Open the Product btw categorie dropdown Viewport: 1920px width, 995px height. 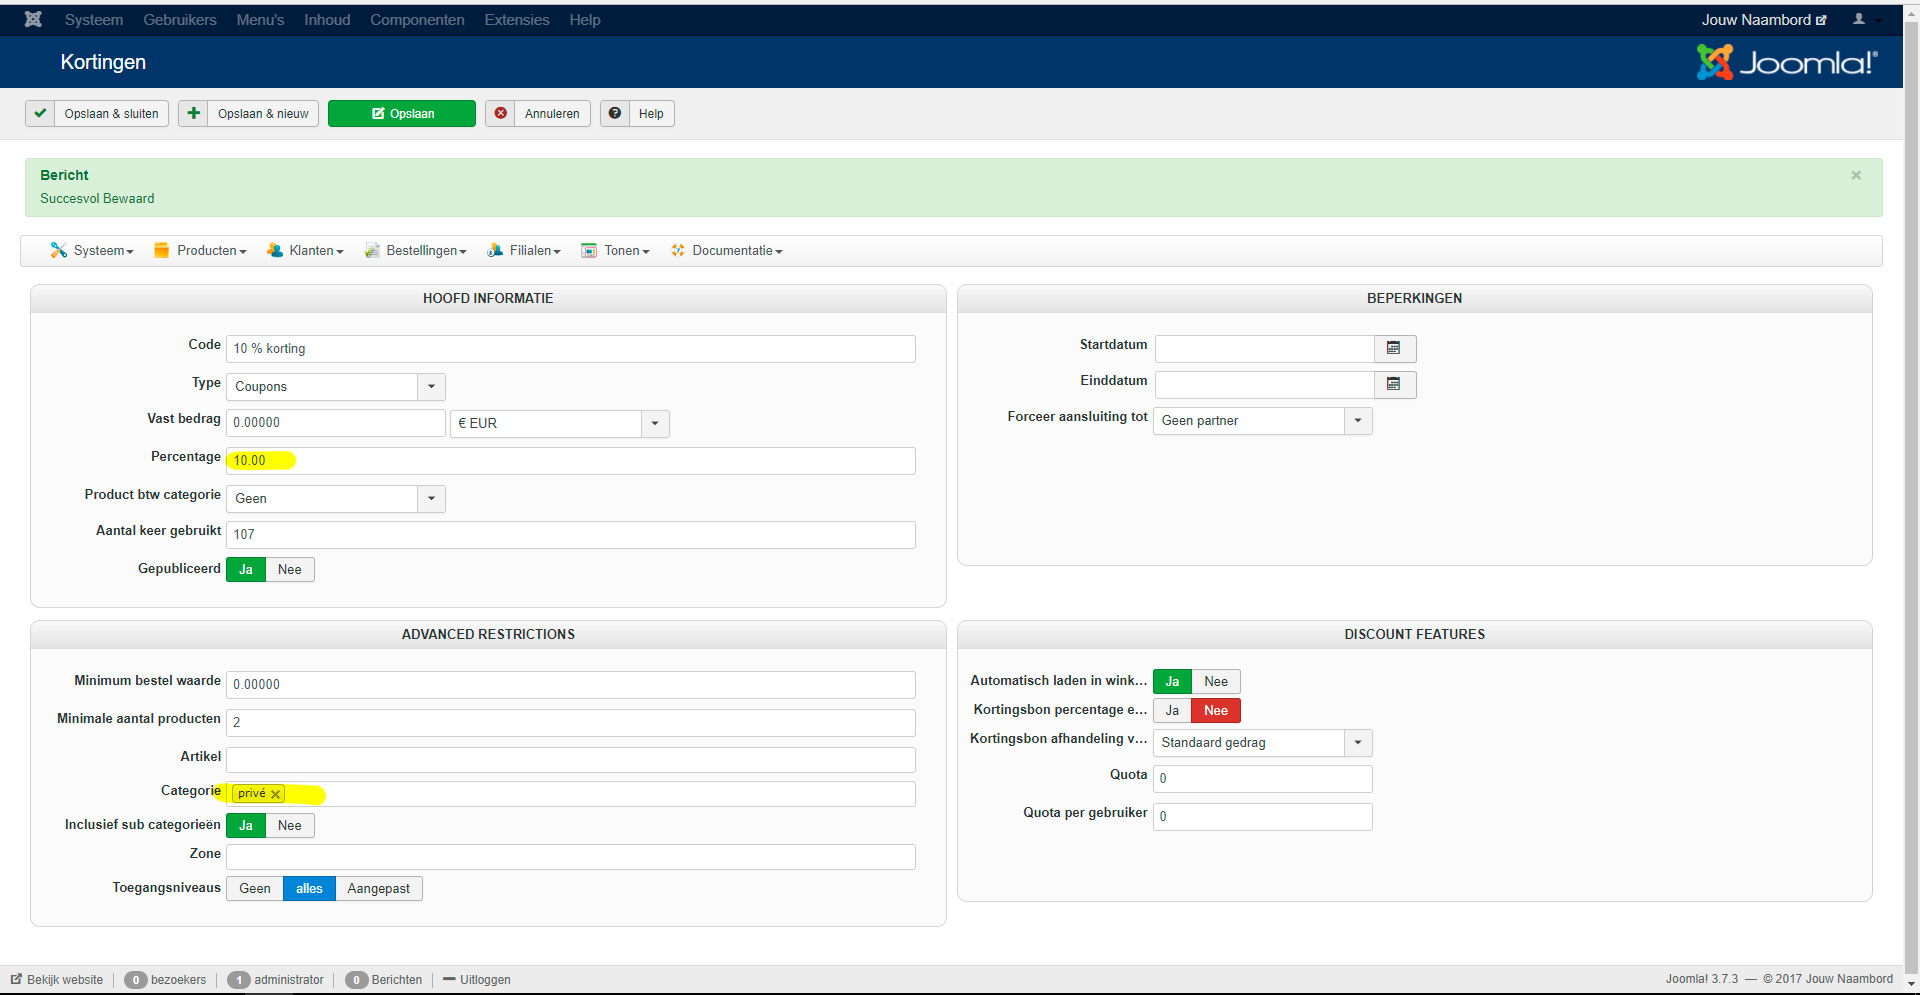click(336, 498)
